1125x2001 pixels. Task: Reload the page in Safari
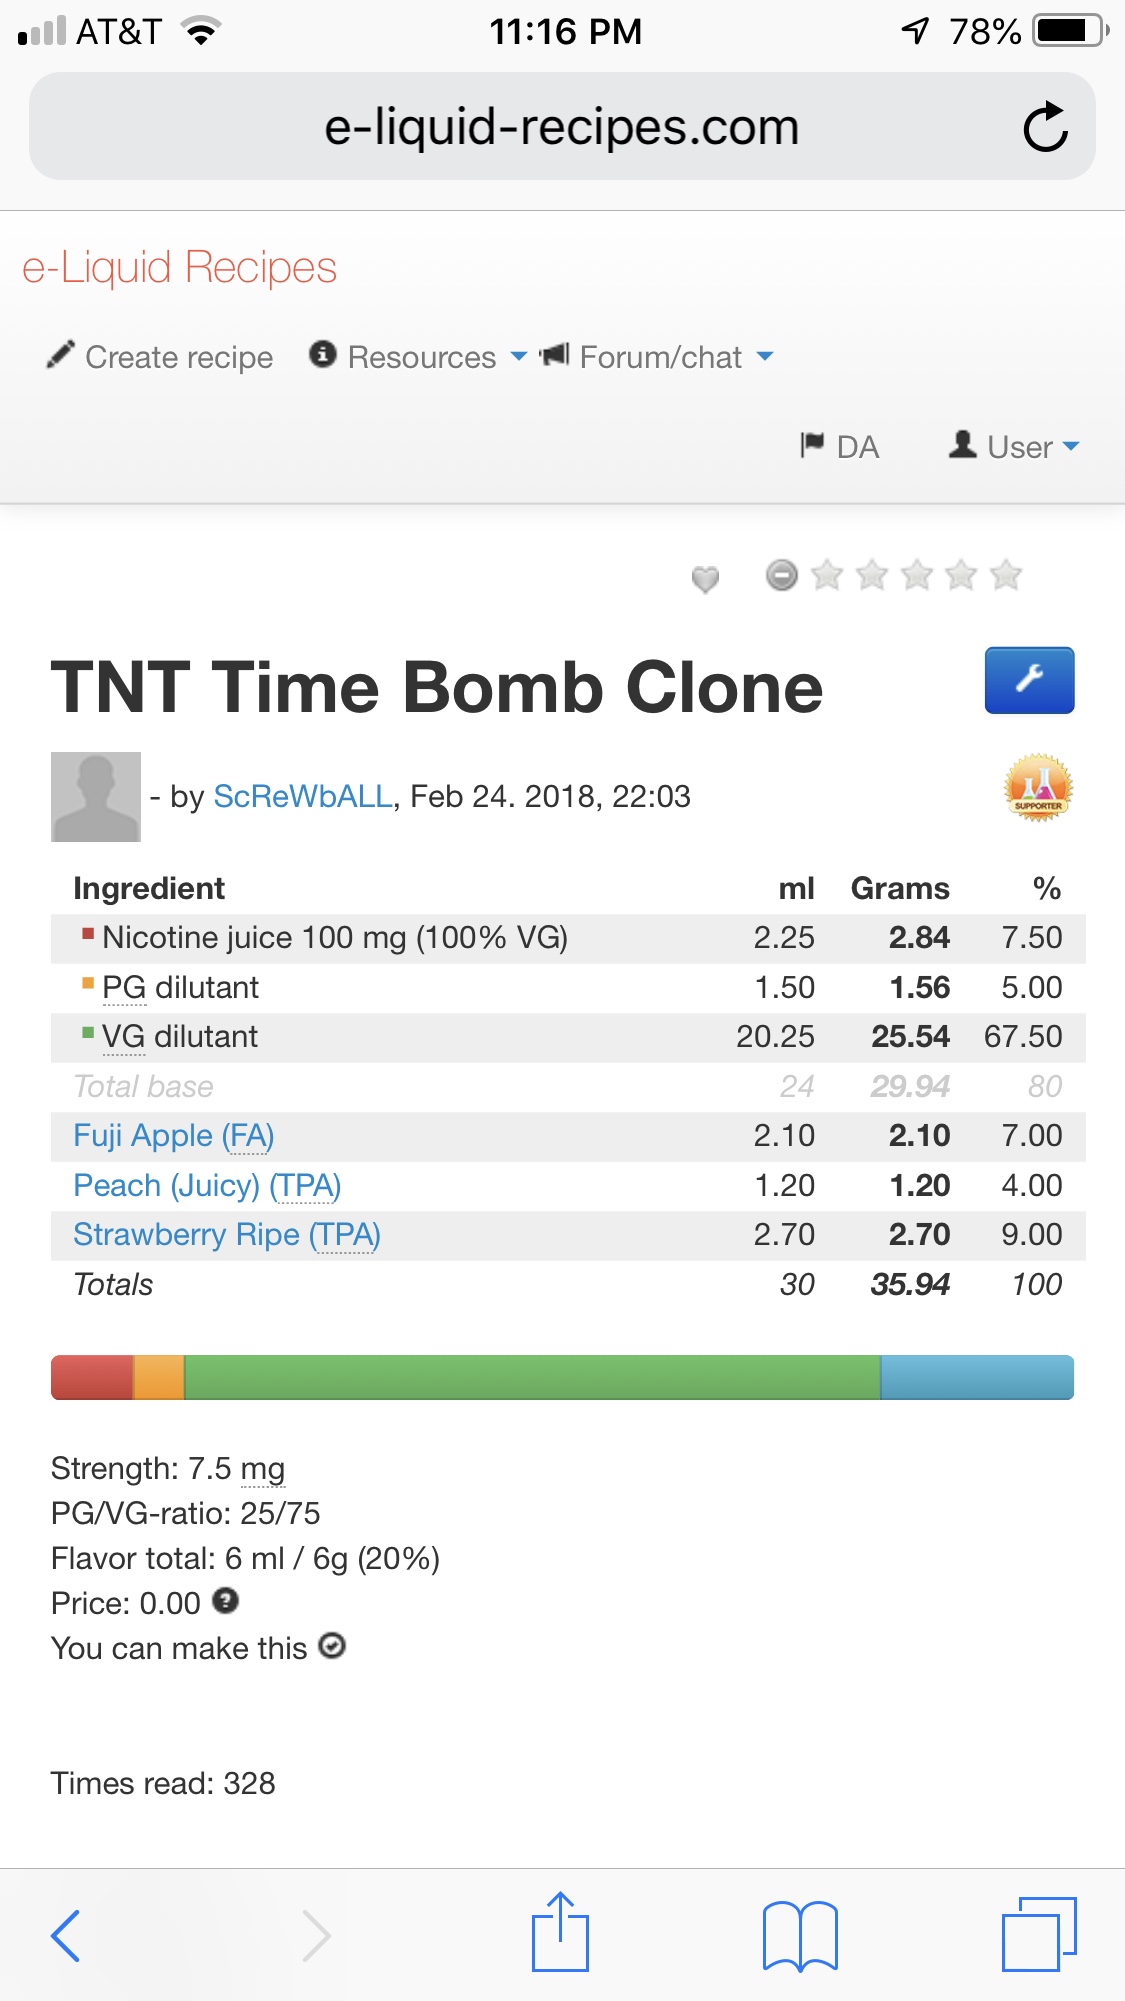pyautogui.click(x=1045, y=127)
